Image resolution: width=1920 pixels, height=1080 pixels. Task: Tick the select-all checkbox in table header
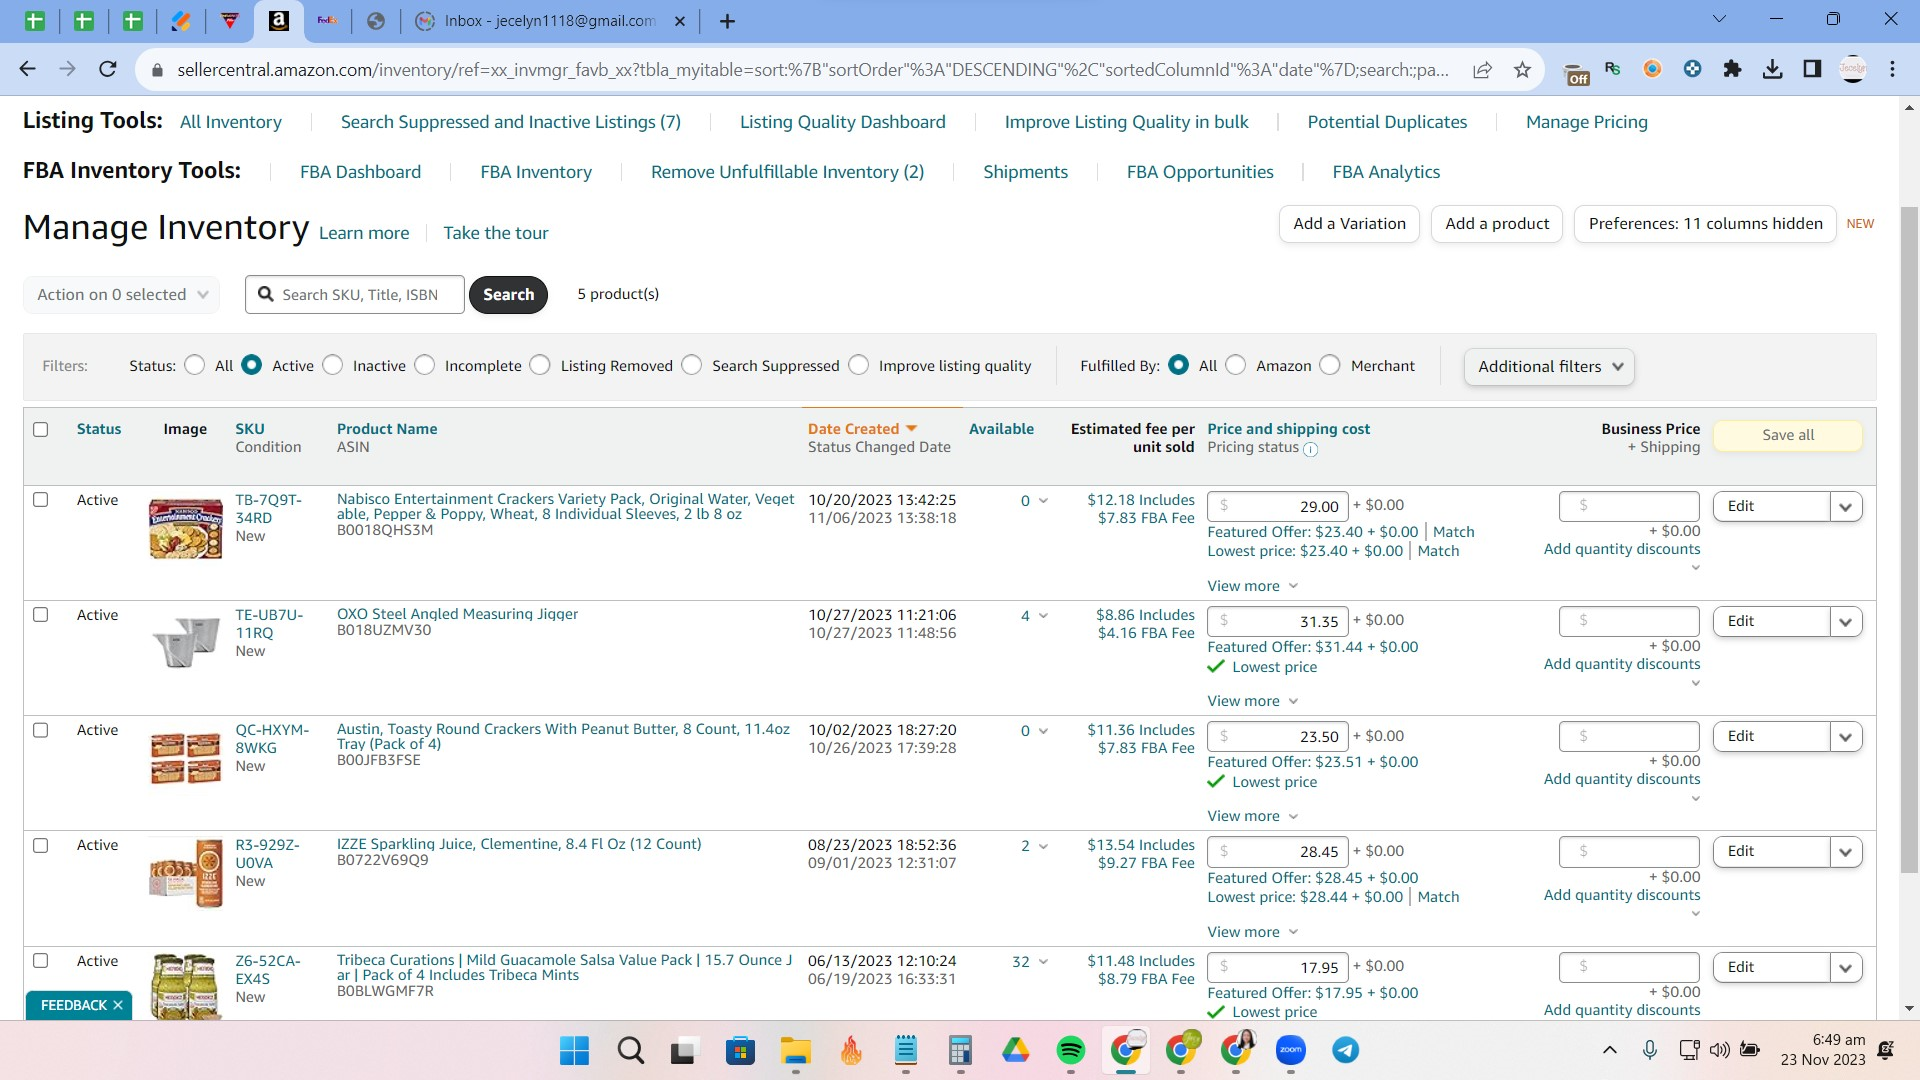pyautogui.click(x=41, y=429)
